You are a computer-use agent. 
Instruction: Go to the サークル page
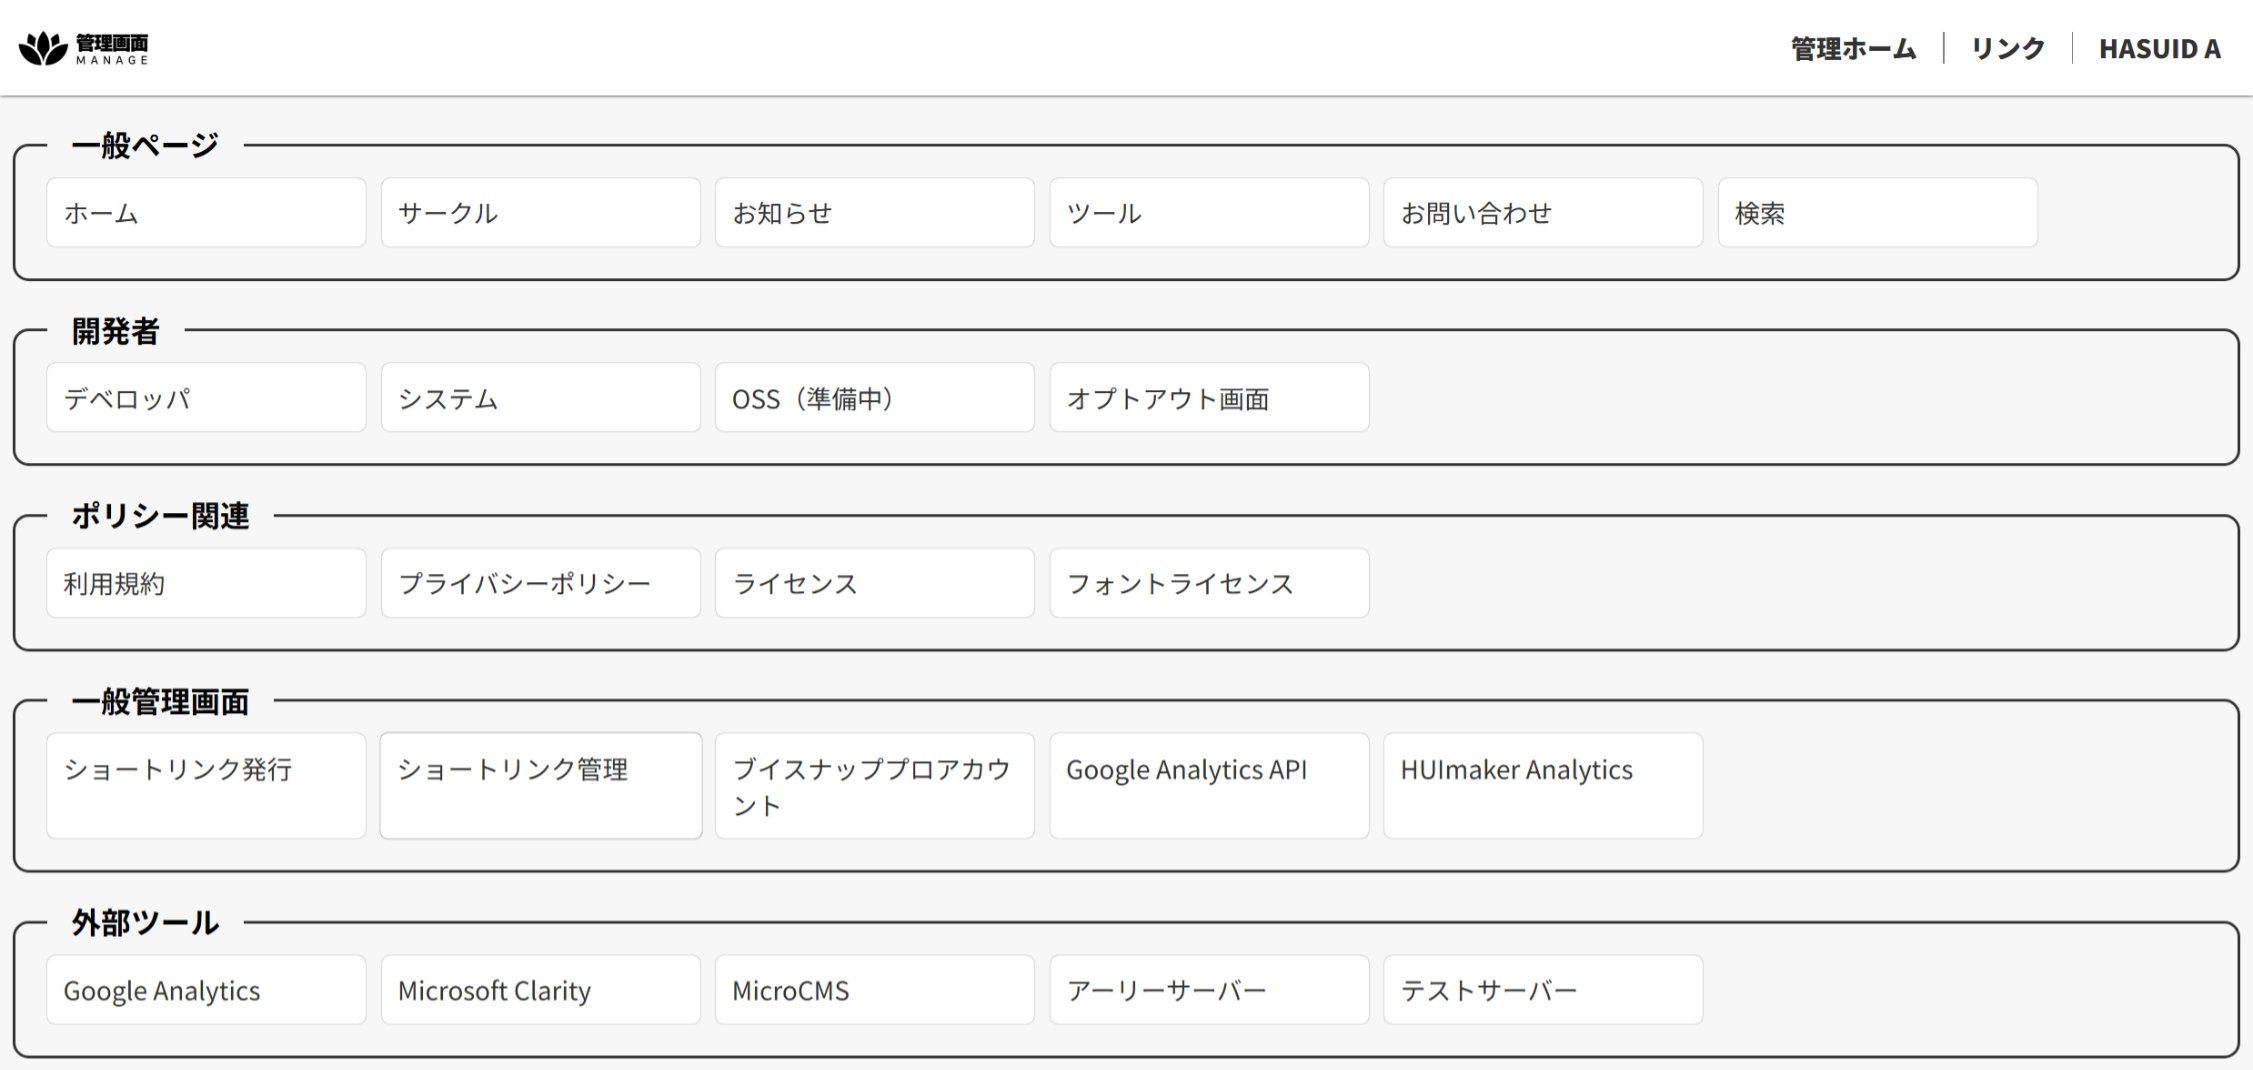(540, 213)
